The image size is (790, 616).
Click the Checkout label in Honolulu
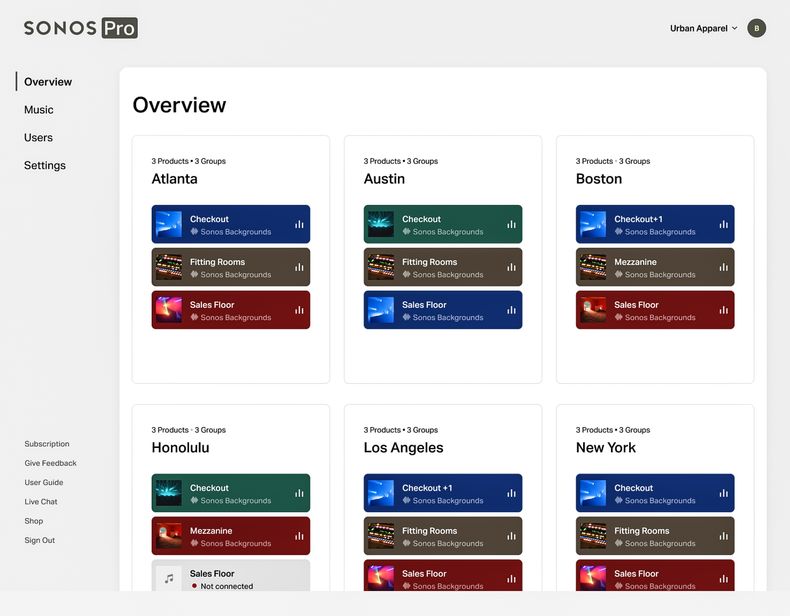(x=209, y=488)
